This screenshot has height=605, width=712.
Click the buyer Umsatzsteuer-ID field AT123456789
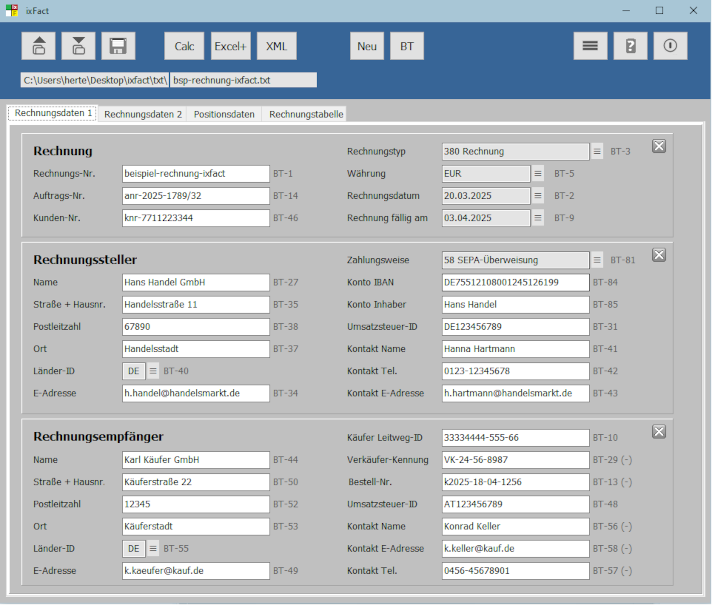[515, 504]
